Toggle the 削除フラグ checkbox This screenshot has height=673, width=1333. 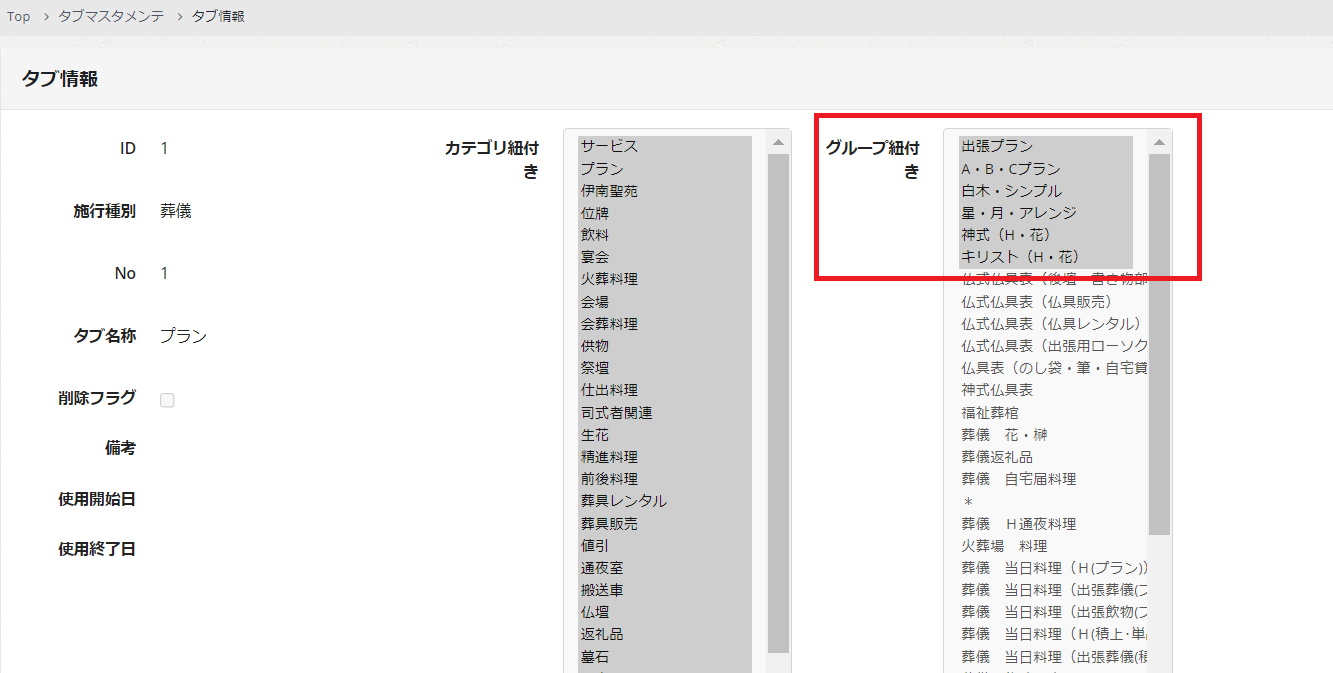(x=167, y=400)
